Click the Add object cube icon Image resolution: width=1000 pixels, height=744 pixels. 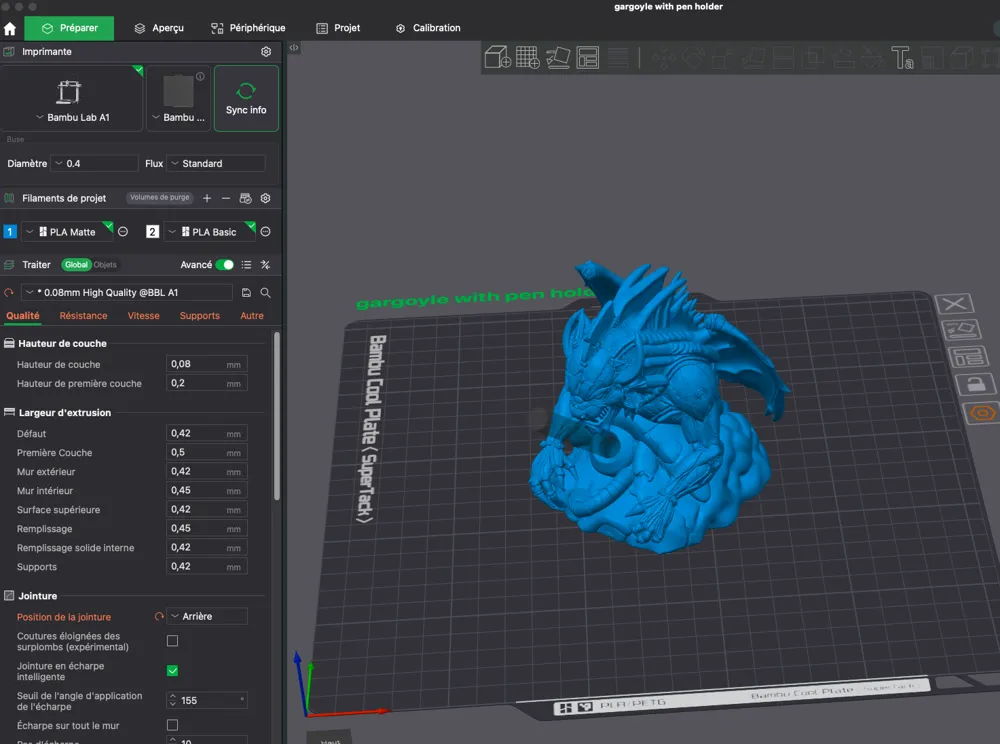(497, 57)
